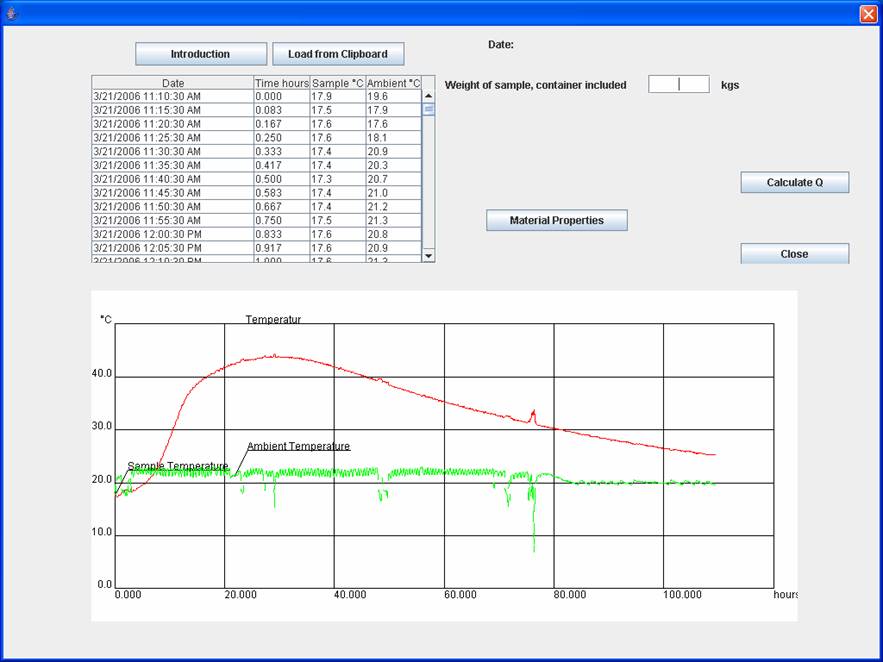Select the row 3/21/2006 12:00:30 PM
Image resolution: width=883 pixels, height=662 pixels.
(257, 234)
